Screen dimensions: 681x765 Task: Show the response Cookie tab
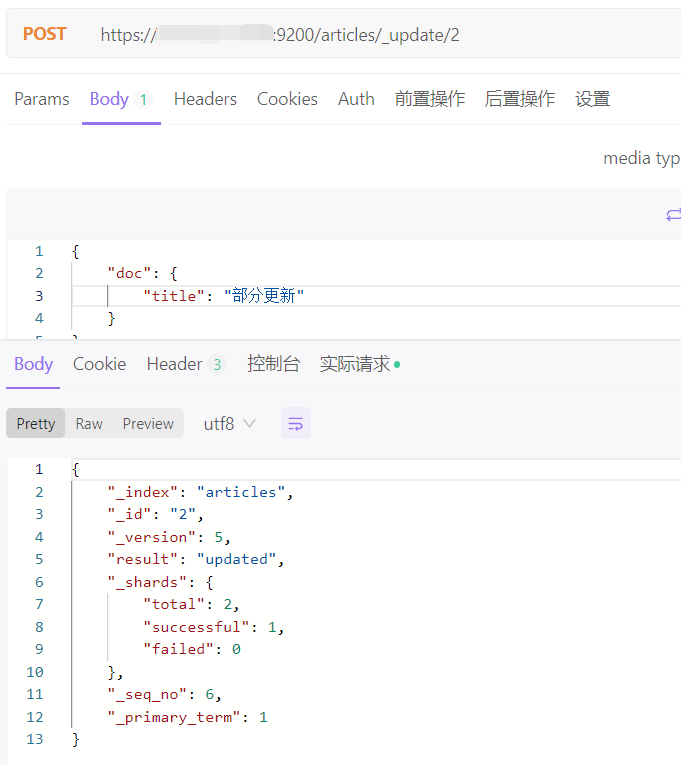pos(99,364)
